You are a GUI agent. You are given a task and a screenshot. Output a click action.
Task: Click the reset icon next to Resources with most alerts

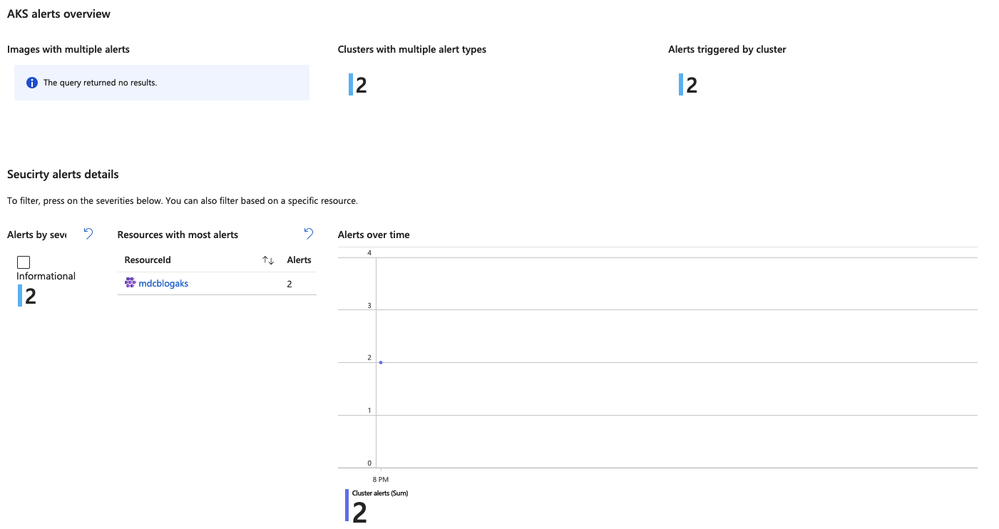[309, 234]
